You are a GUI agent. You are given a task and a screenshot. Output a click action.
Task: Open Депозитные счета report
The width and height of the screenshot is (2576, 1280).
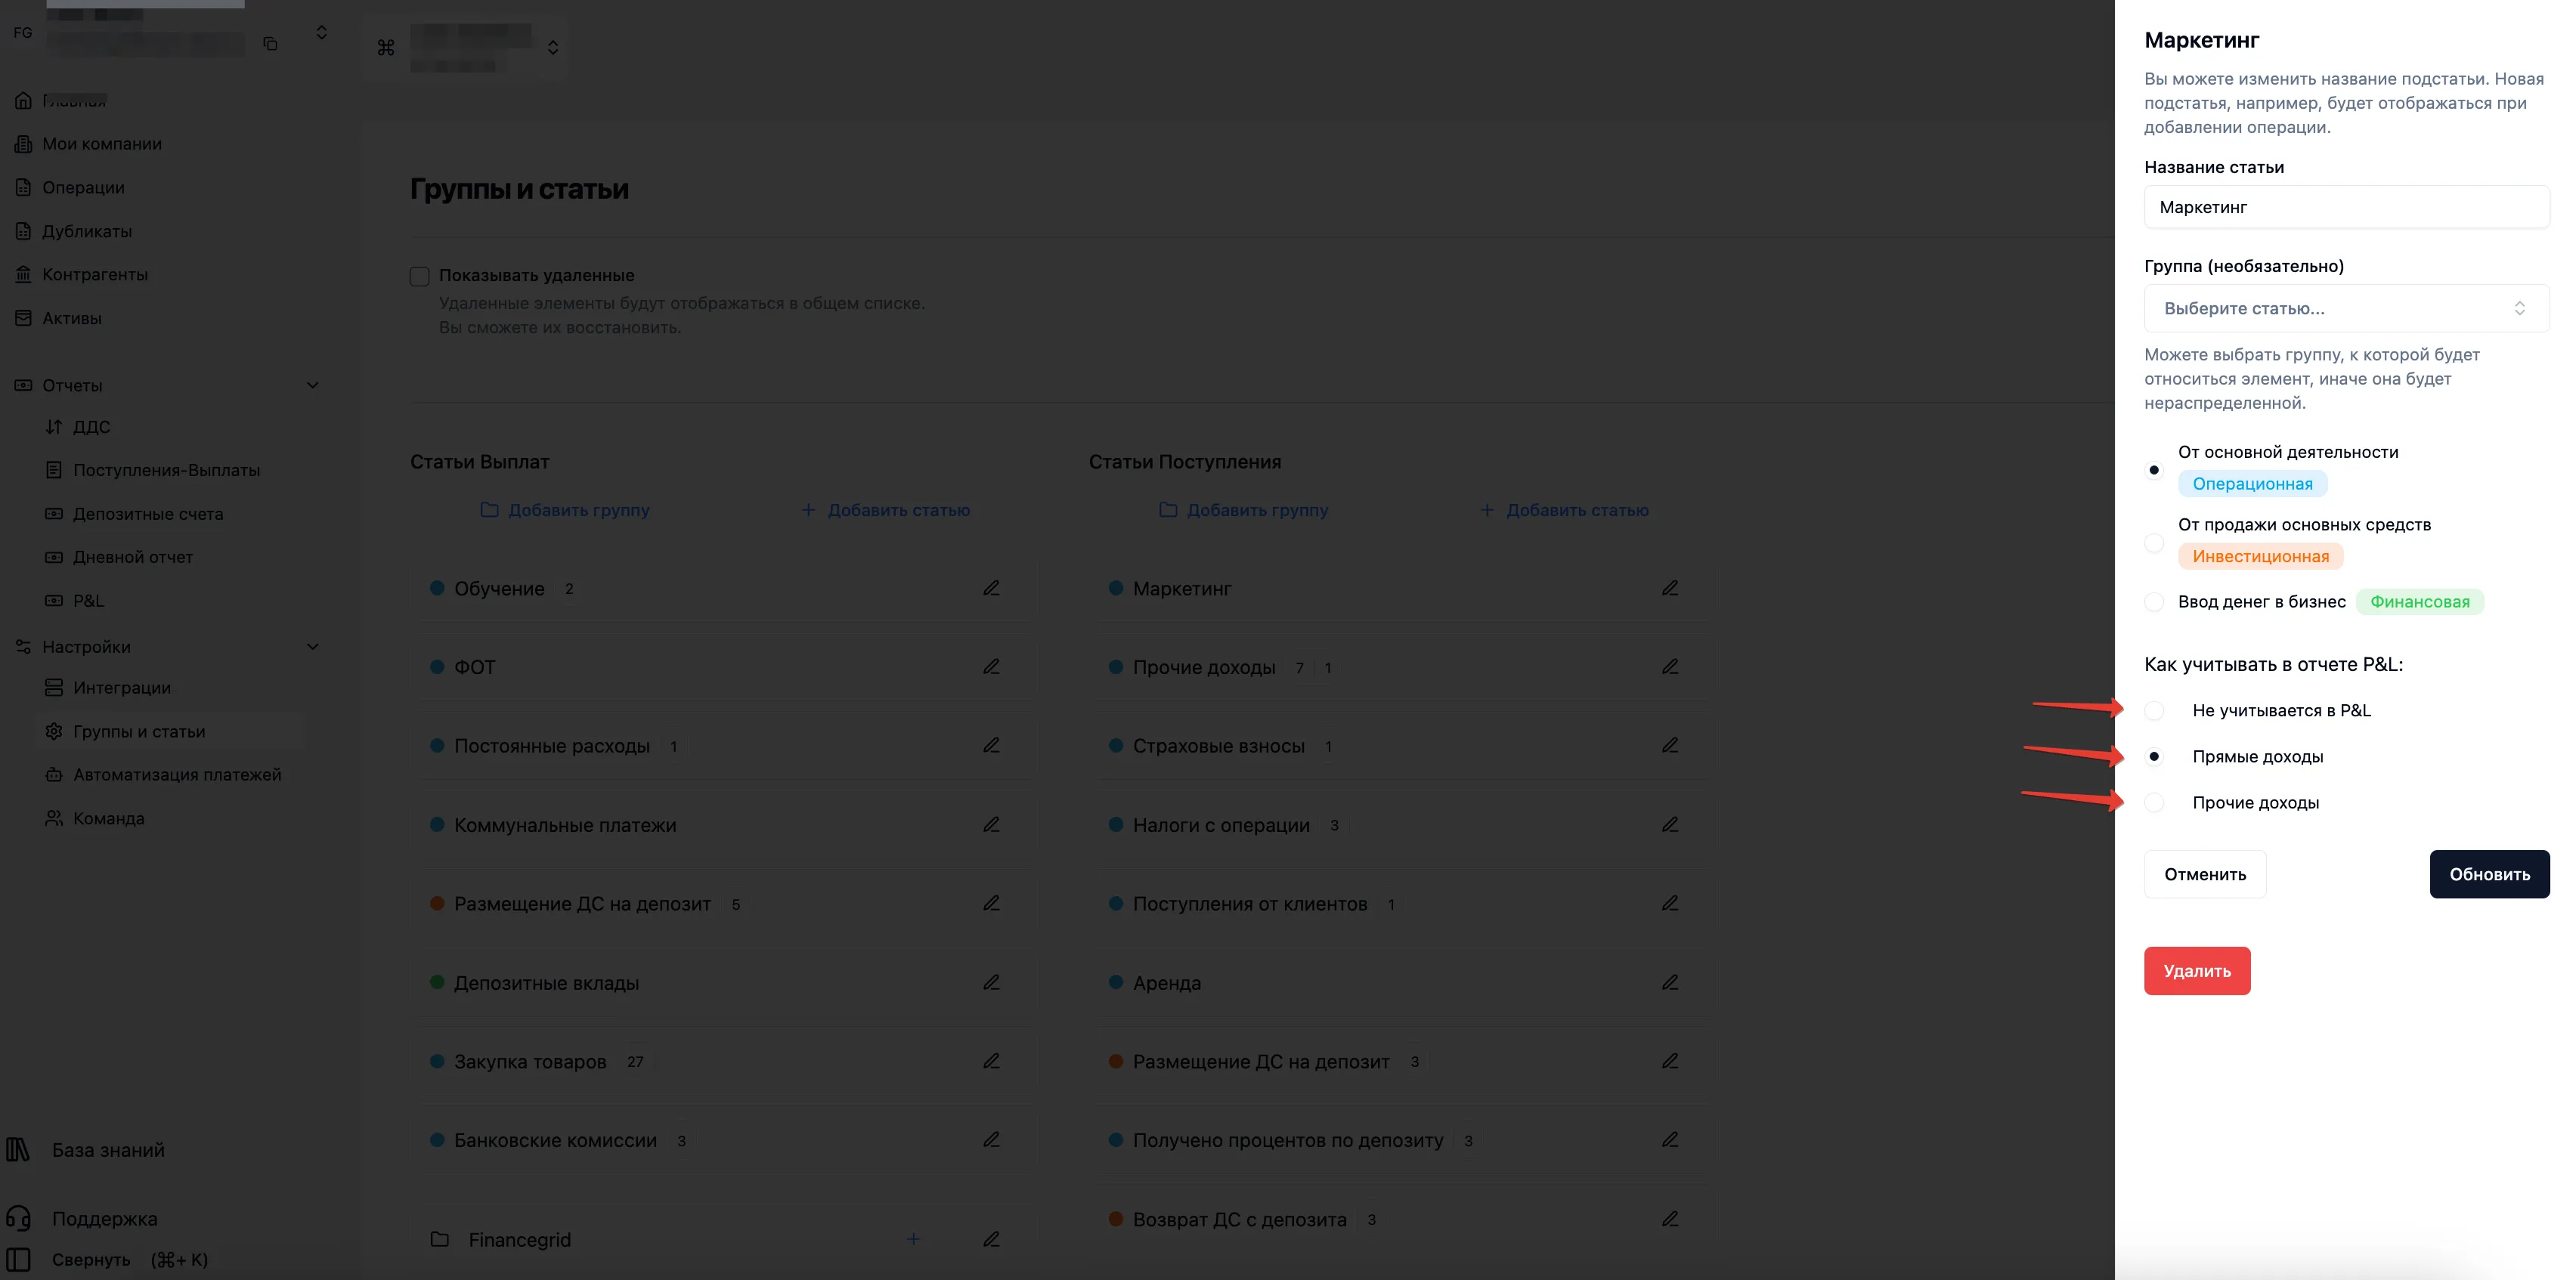(148, 513)
